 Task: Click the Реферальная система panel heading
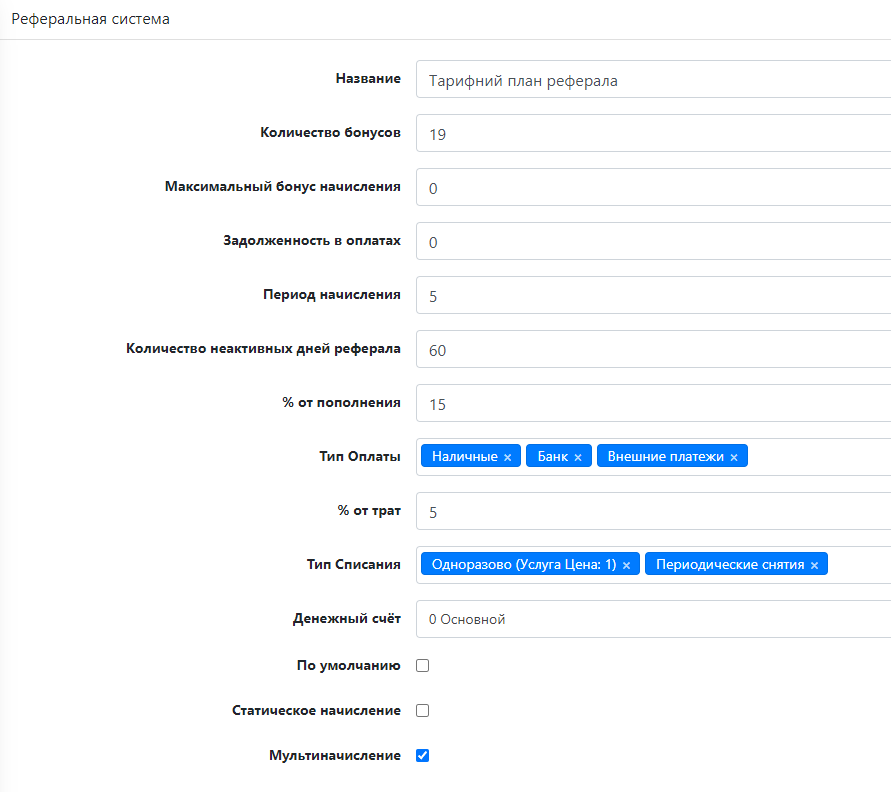coord(90,19)
